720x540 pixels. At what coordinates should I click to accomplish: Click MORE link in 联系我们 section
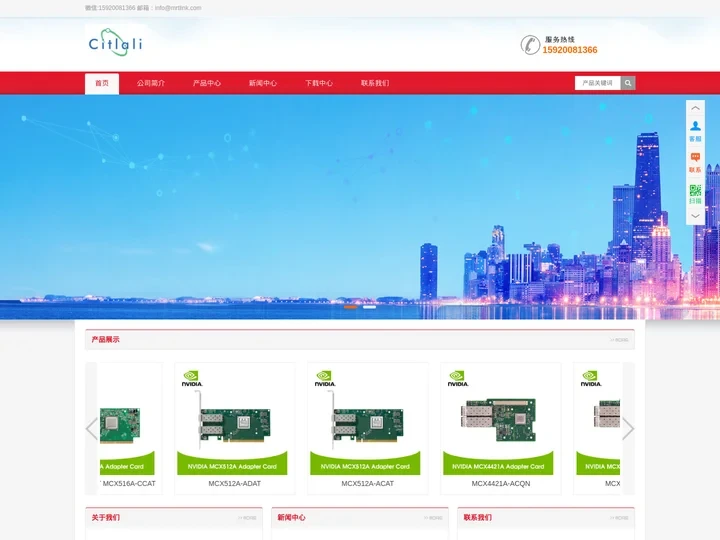pyautogui.click(x=619, y=518)
